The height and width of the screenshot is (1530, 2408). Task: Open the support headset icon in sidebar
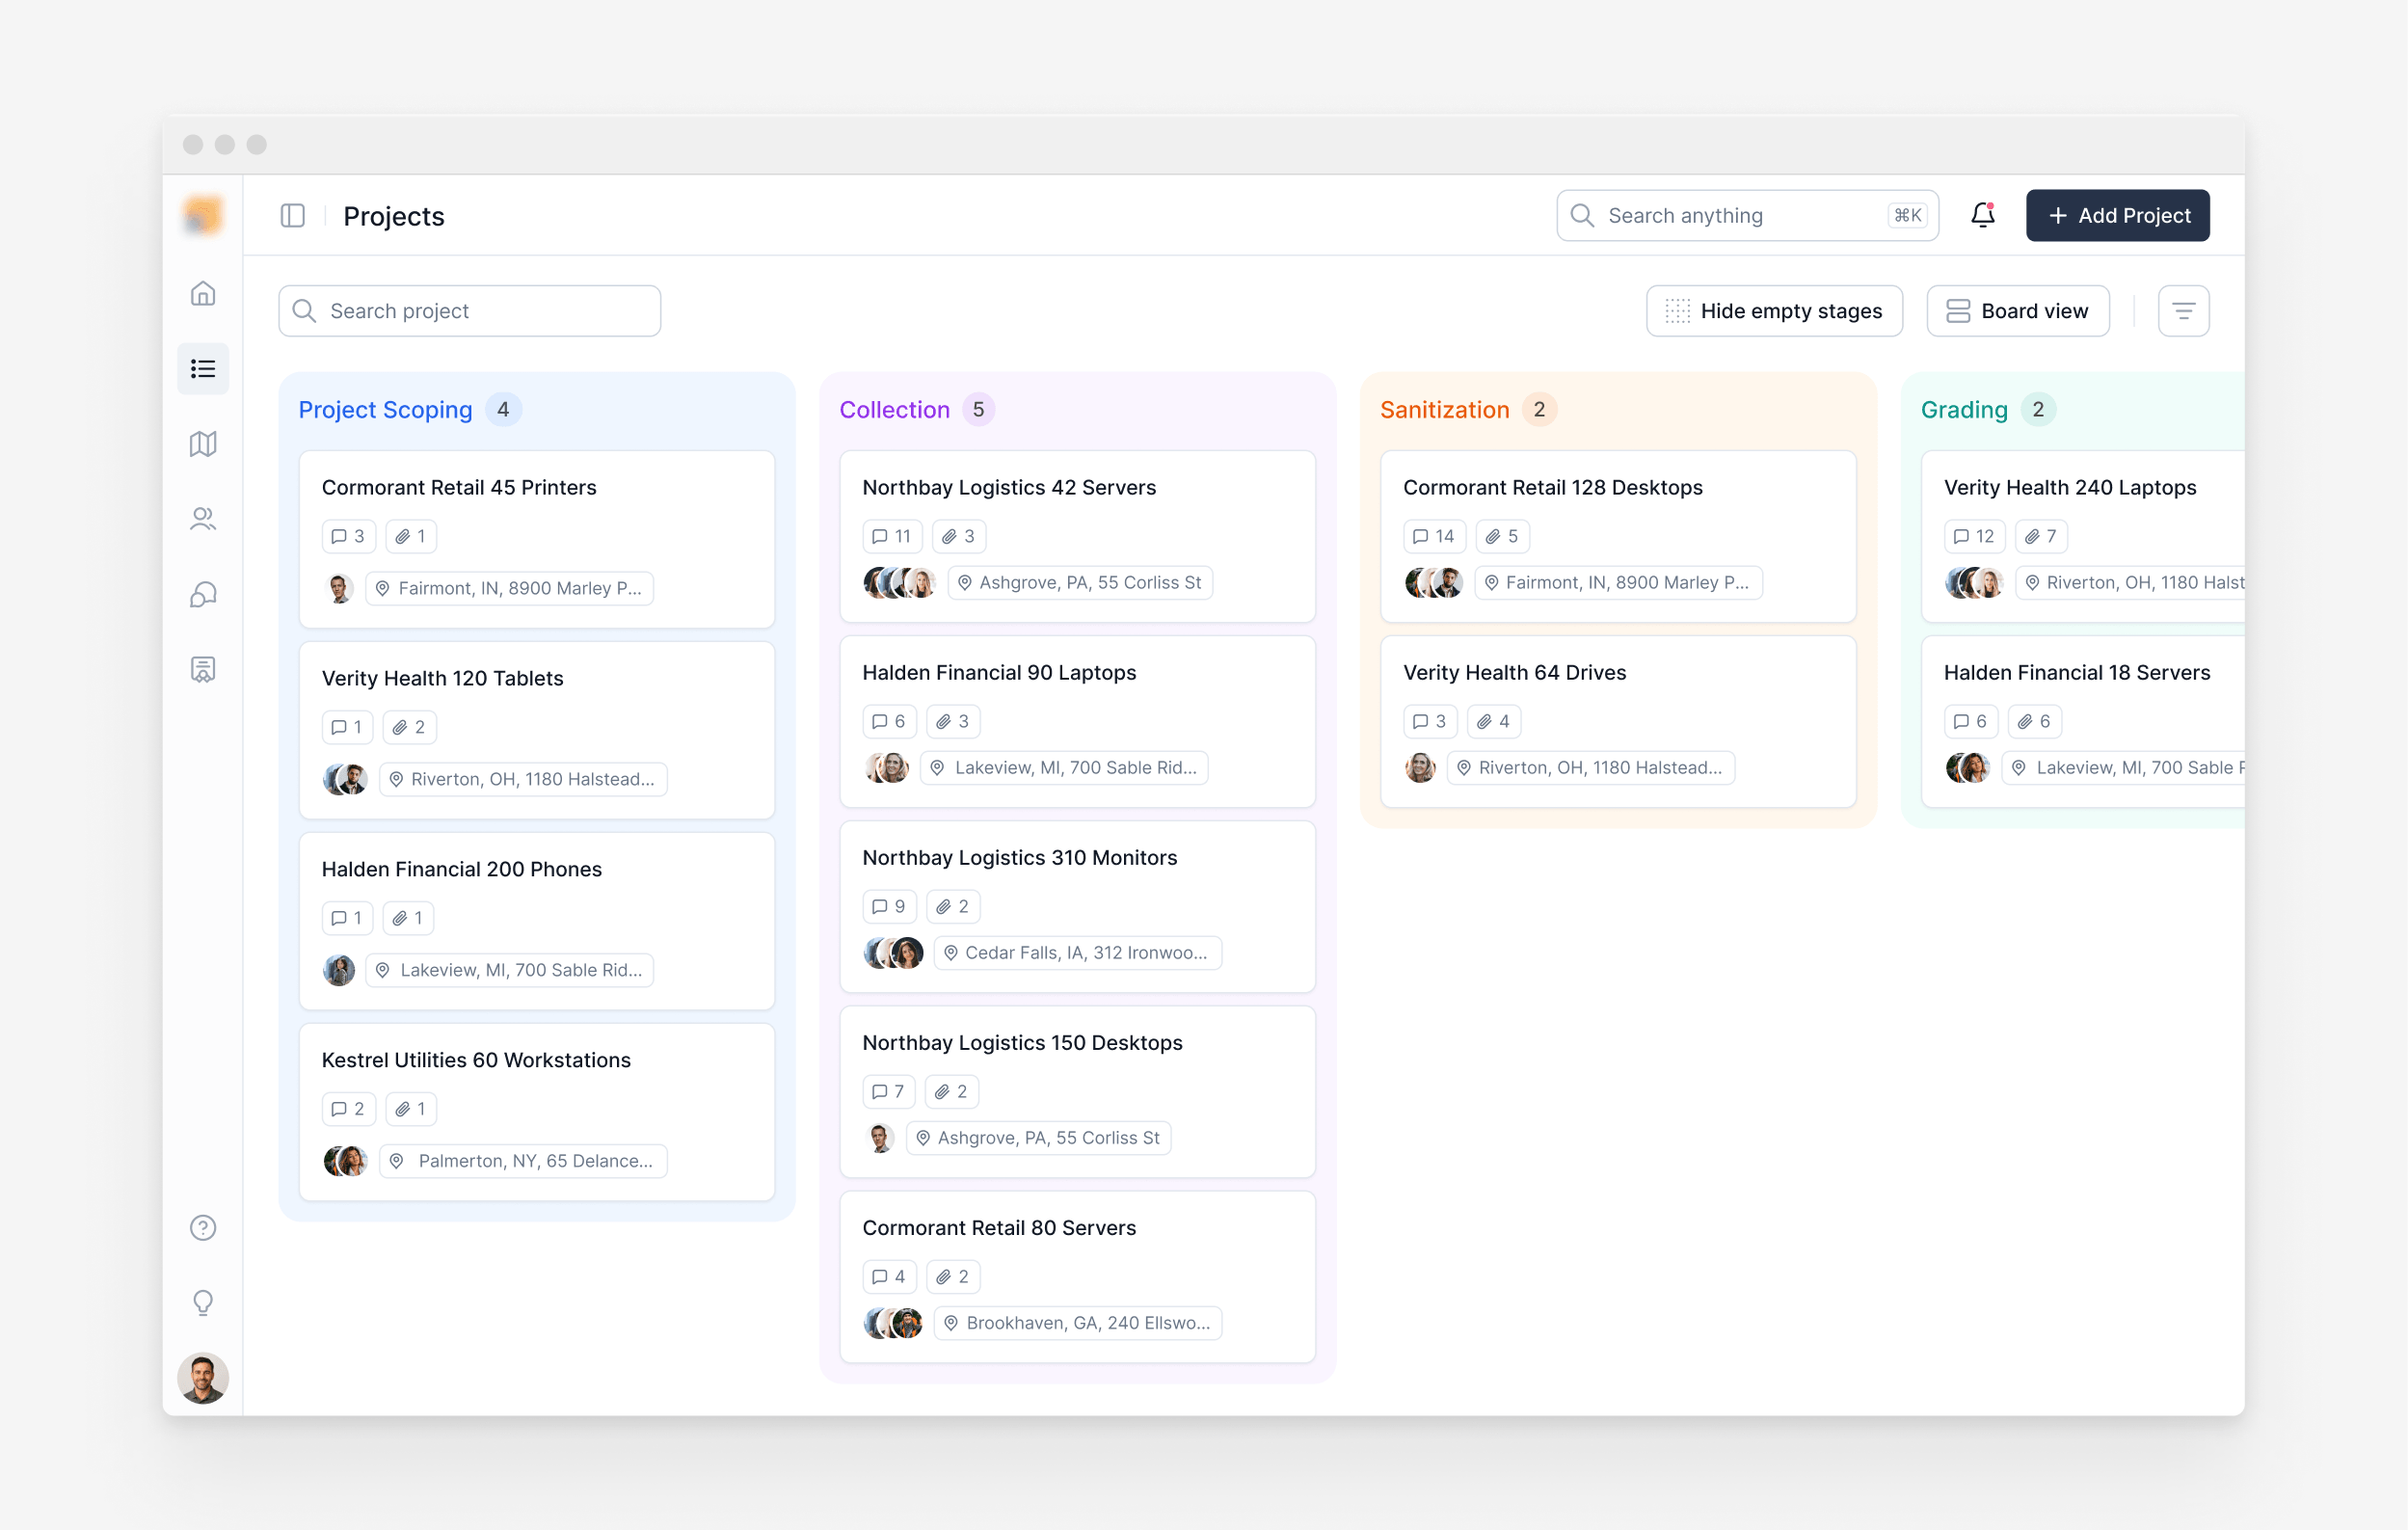pos(203,594)
